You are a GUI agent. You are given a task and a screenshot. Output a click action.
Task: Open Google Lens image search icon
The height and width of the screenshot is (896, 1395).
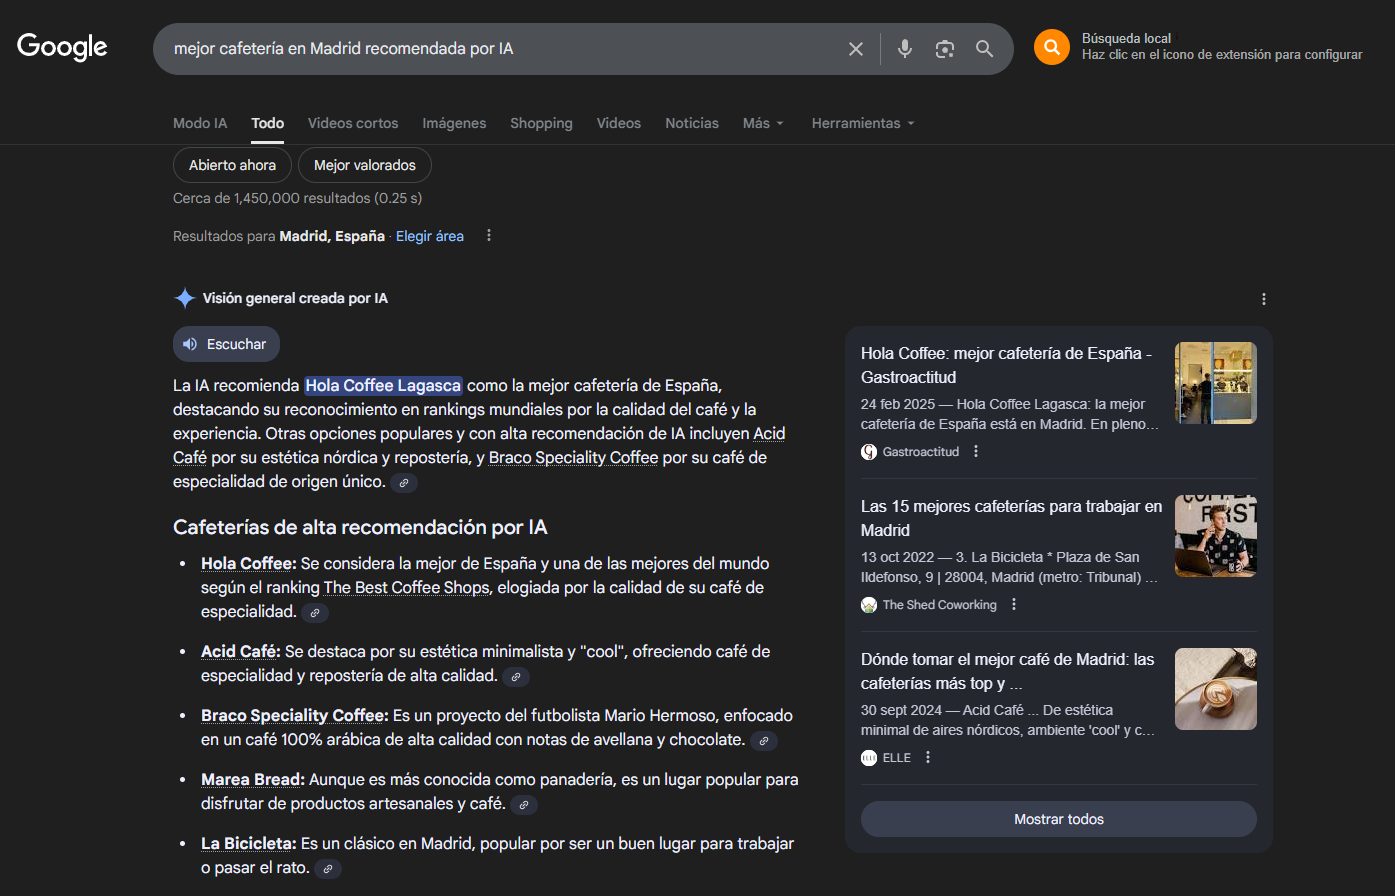click(945, 49)
